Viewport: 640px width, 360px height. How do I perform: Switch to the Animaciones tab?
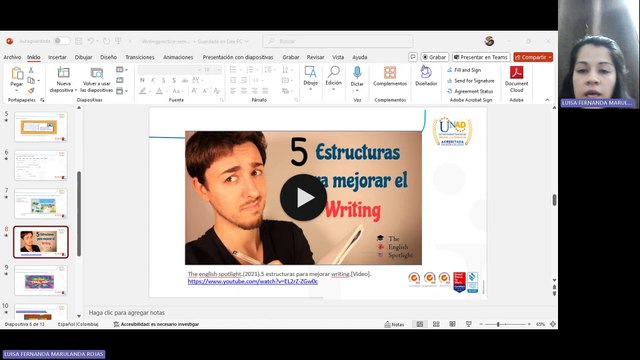point(178,57)
